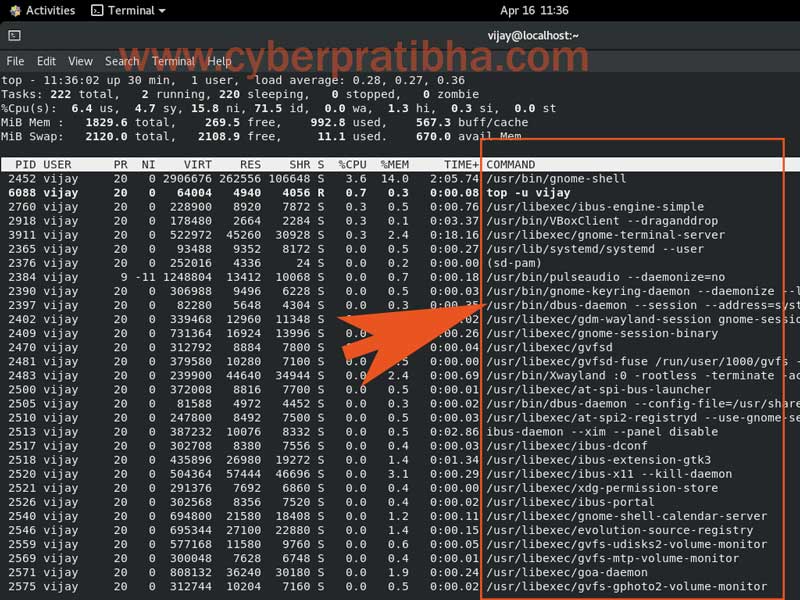
Task: Click the Terminal menu in the menu bar
Action: [173, 61]
